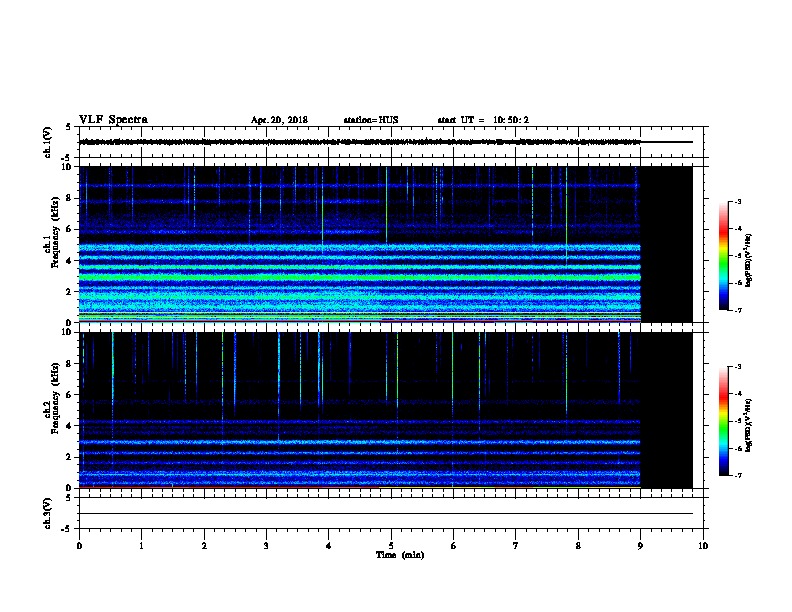Image resolution: width=792 pixels, height=612 pixels.
Task: Click time axis tick label "5"
Action: (x=391, y=546)
